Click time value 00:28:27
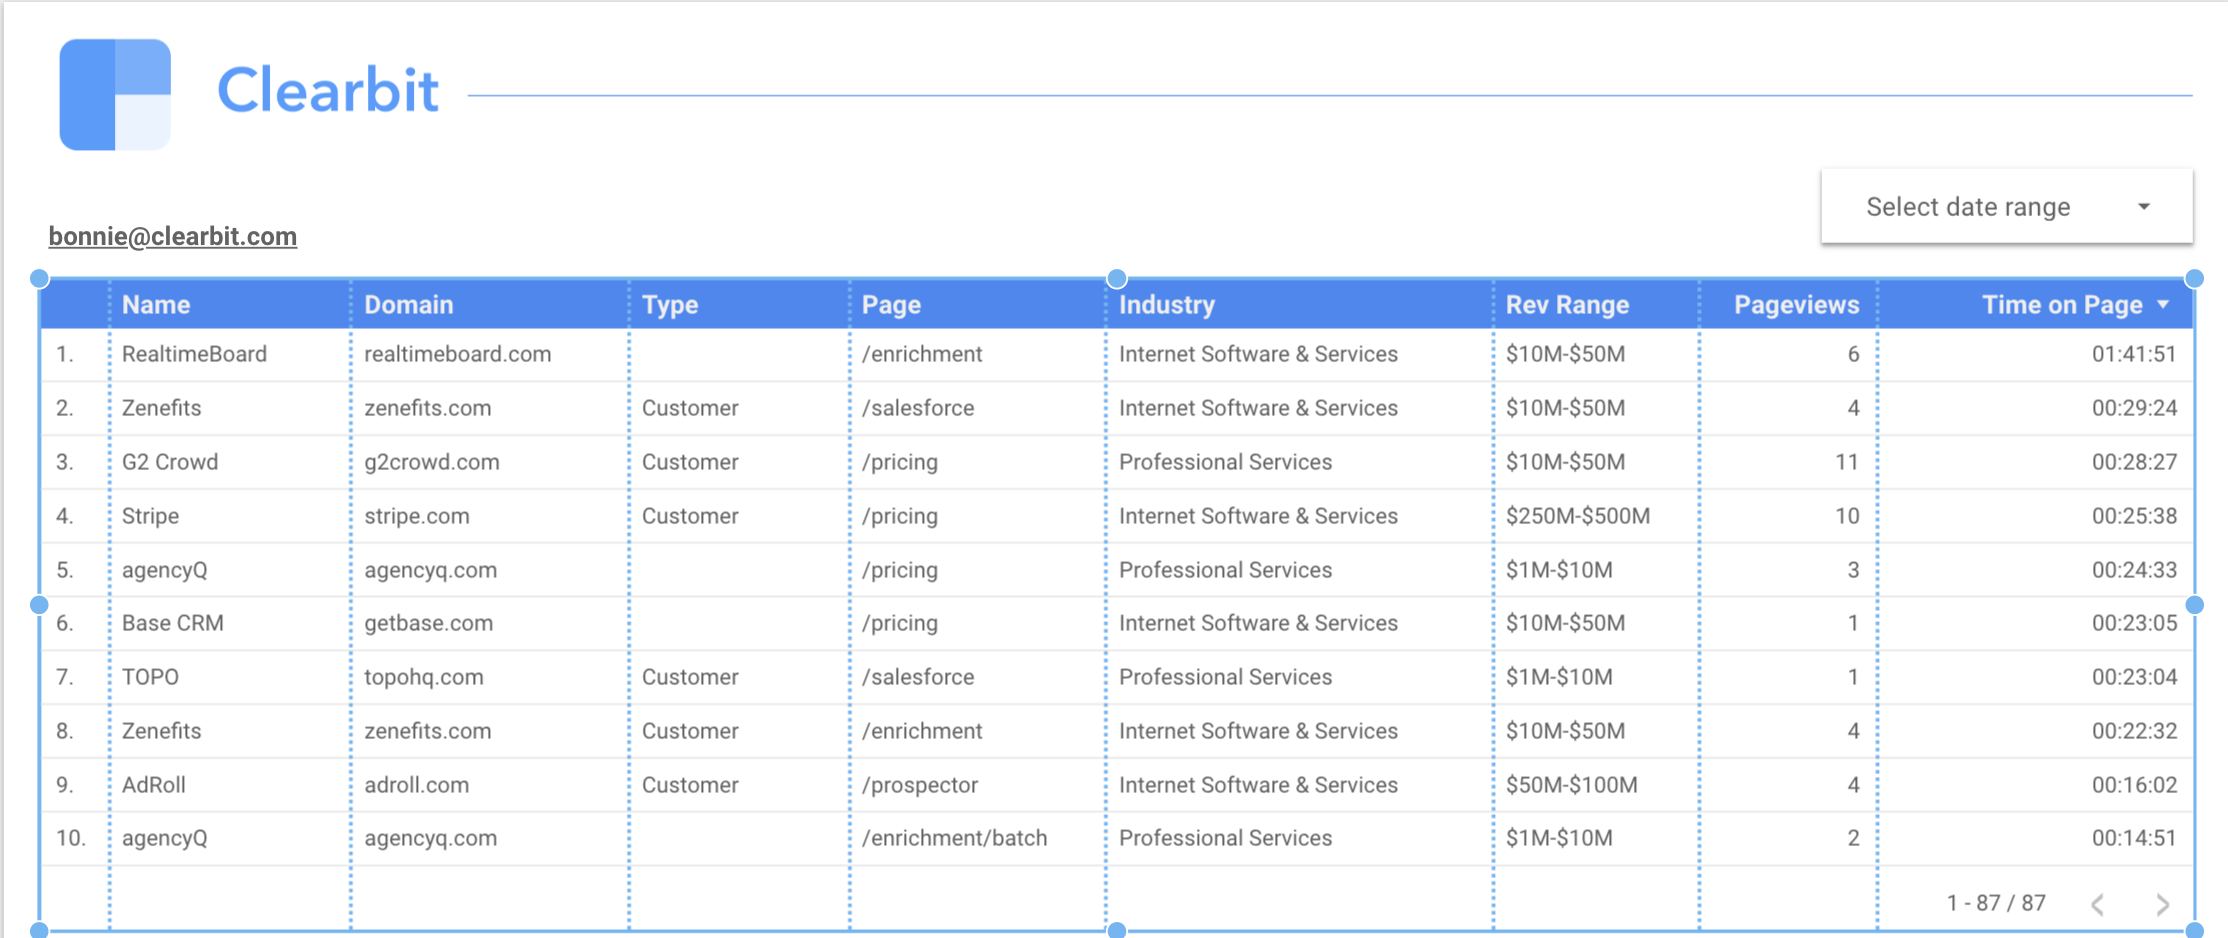The height and width of the screenshot is (938, 2228). point(2134,462)
